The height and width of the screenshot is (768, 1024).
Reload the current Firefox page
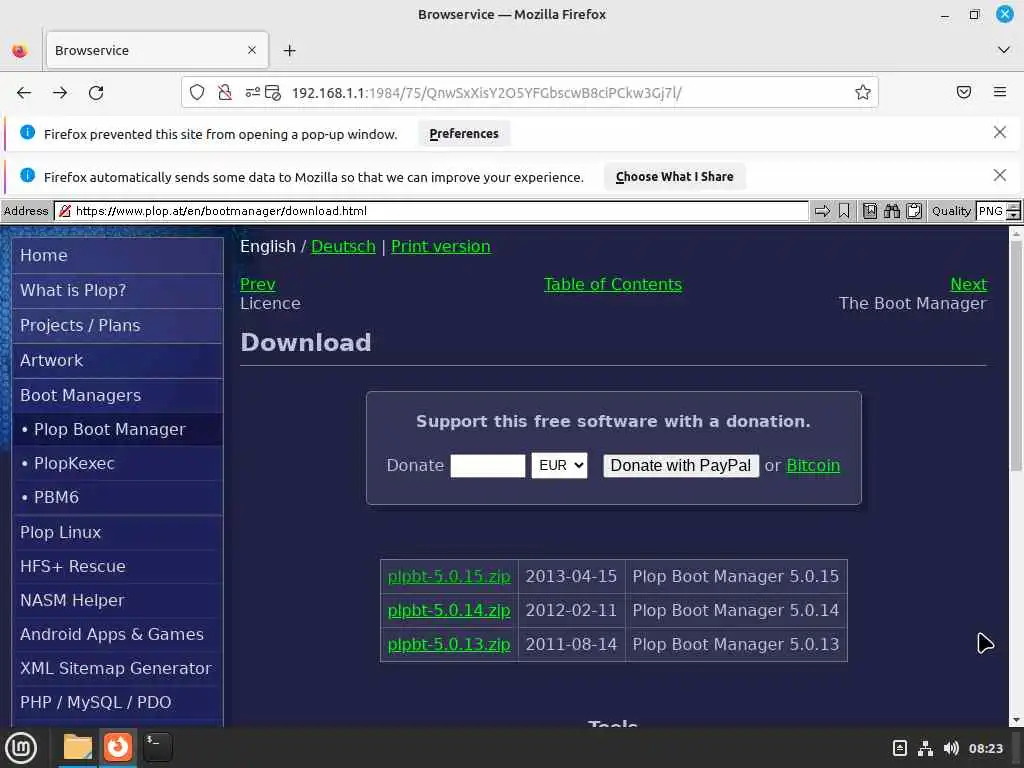click(96, 93)
